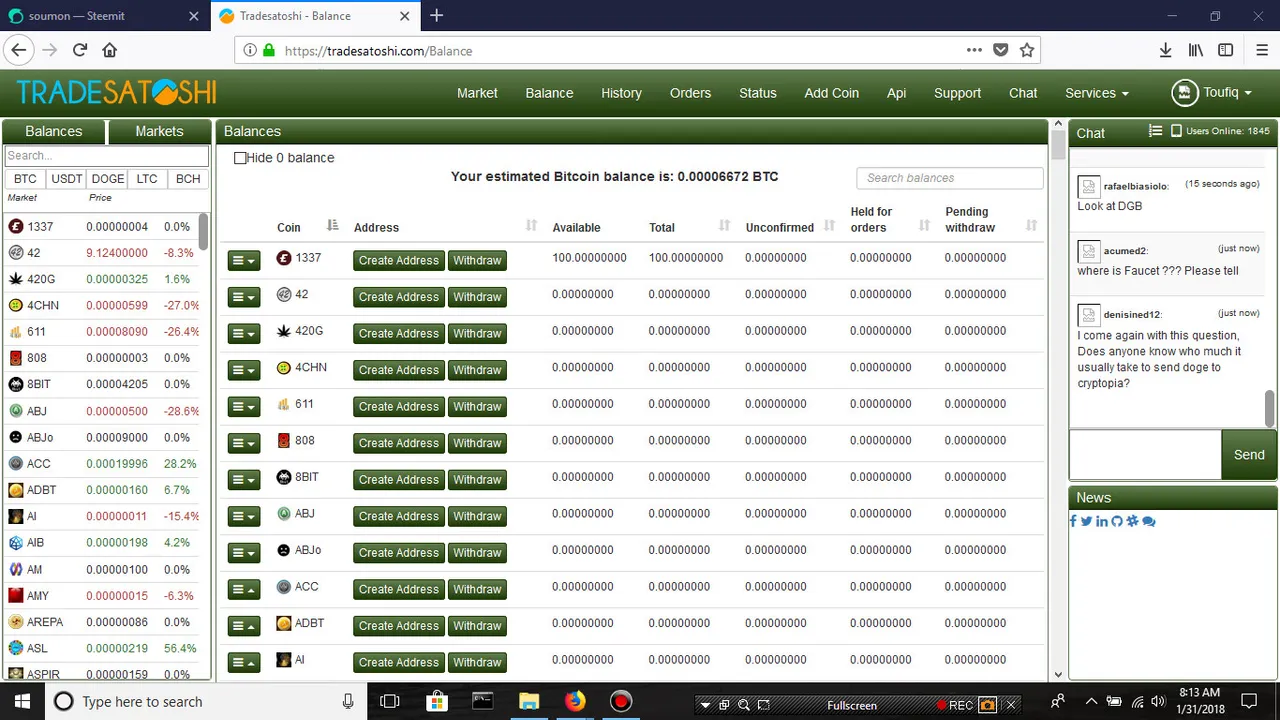Click the Facebook icon under News
The width and height of the screenshot is (1280, 720).
(x=1073, y=521)
